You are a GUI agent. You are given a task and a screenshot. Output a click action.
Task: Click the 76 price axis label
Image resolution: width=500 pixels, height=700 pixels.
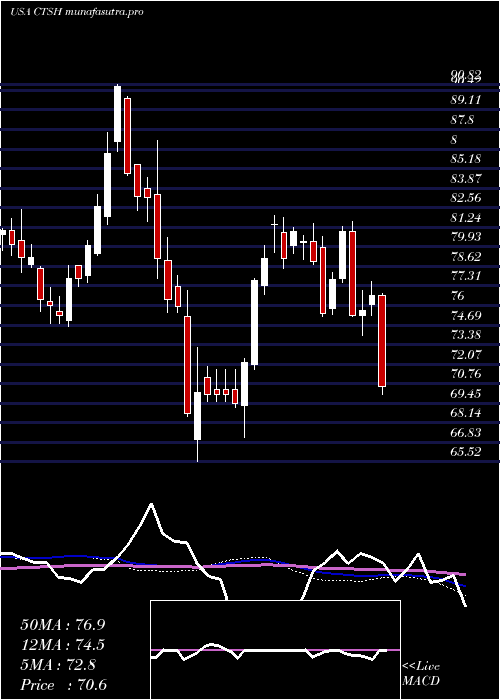coord(458,296)
